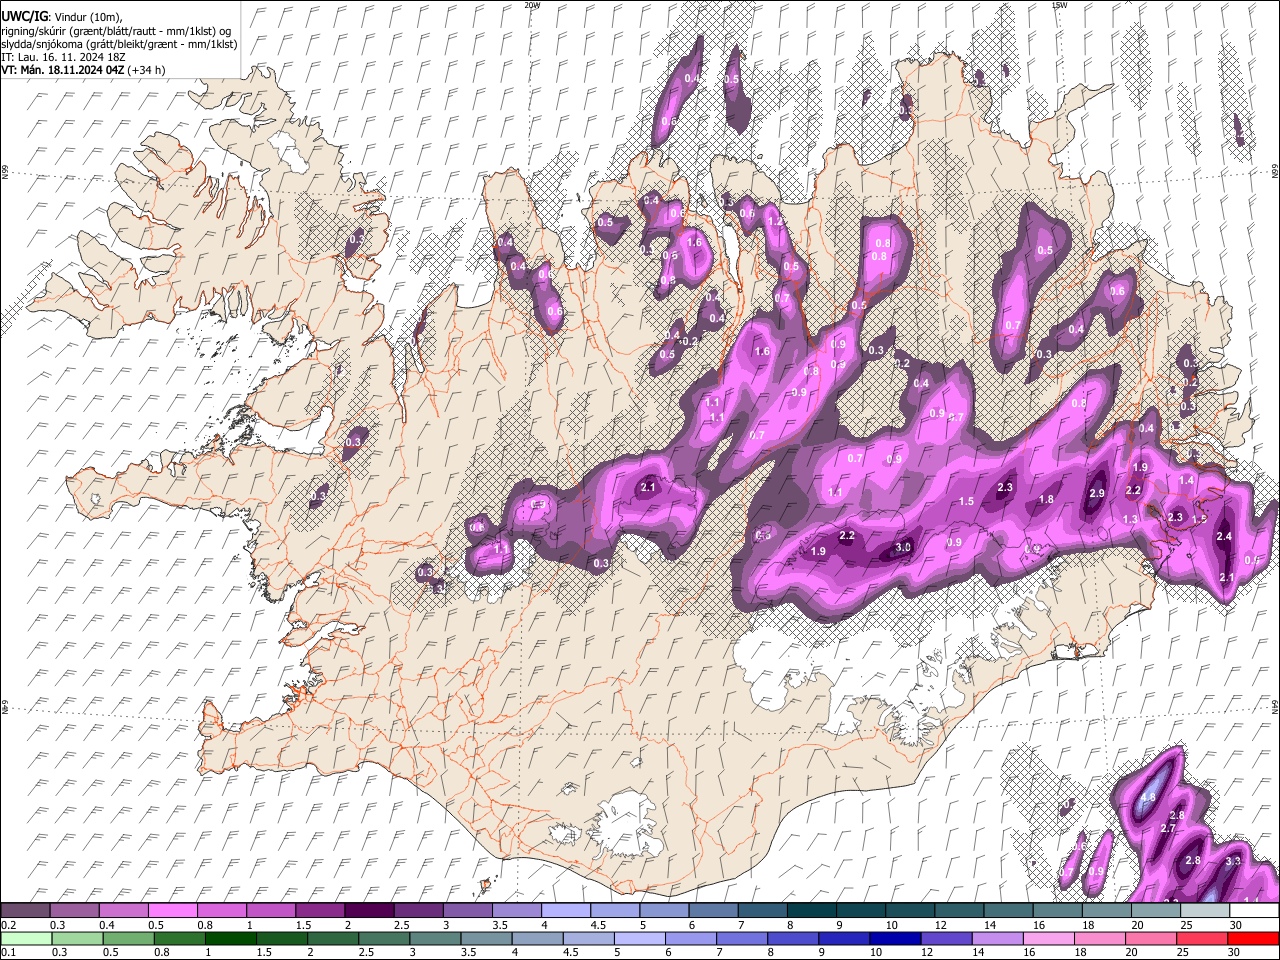Select the dark blue bottom-row swatch between 10 and 12
The image size is (1280, 960).
coord(894,938)
